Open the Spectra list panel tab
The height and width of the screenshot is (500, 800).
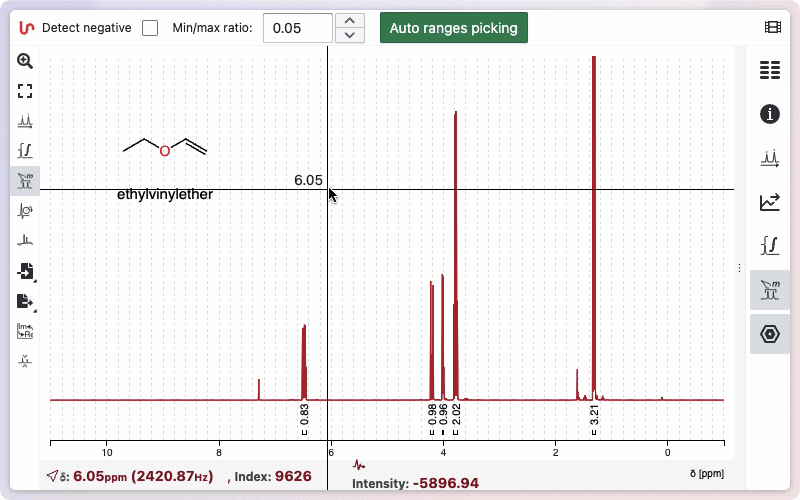[769, 70]
